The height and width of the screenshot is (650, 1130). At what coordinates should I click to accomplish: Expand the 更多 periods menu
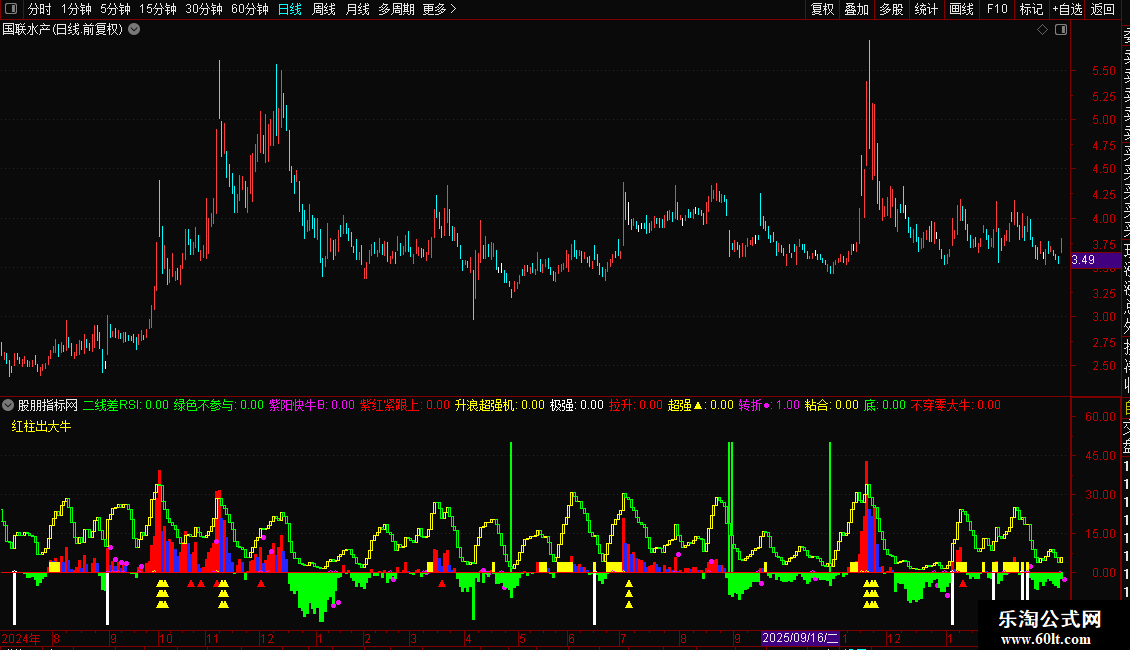point(440,9)
